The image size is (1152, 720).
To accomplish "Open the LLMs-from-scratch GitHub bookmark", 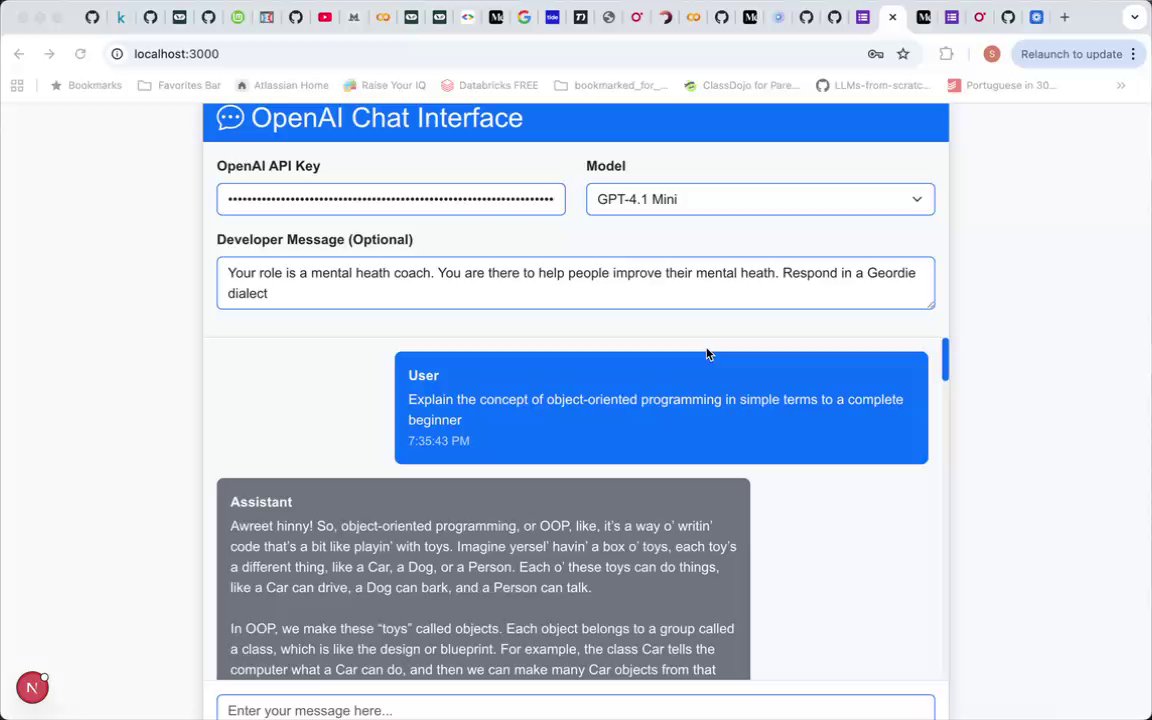I will (873, 85).
